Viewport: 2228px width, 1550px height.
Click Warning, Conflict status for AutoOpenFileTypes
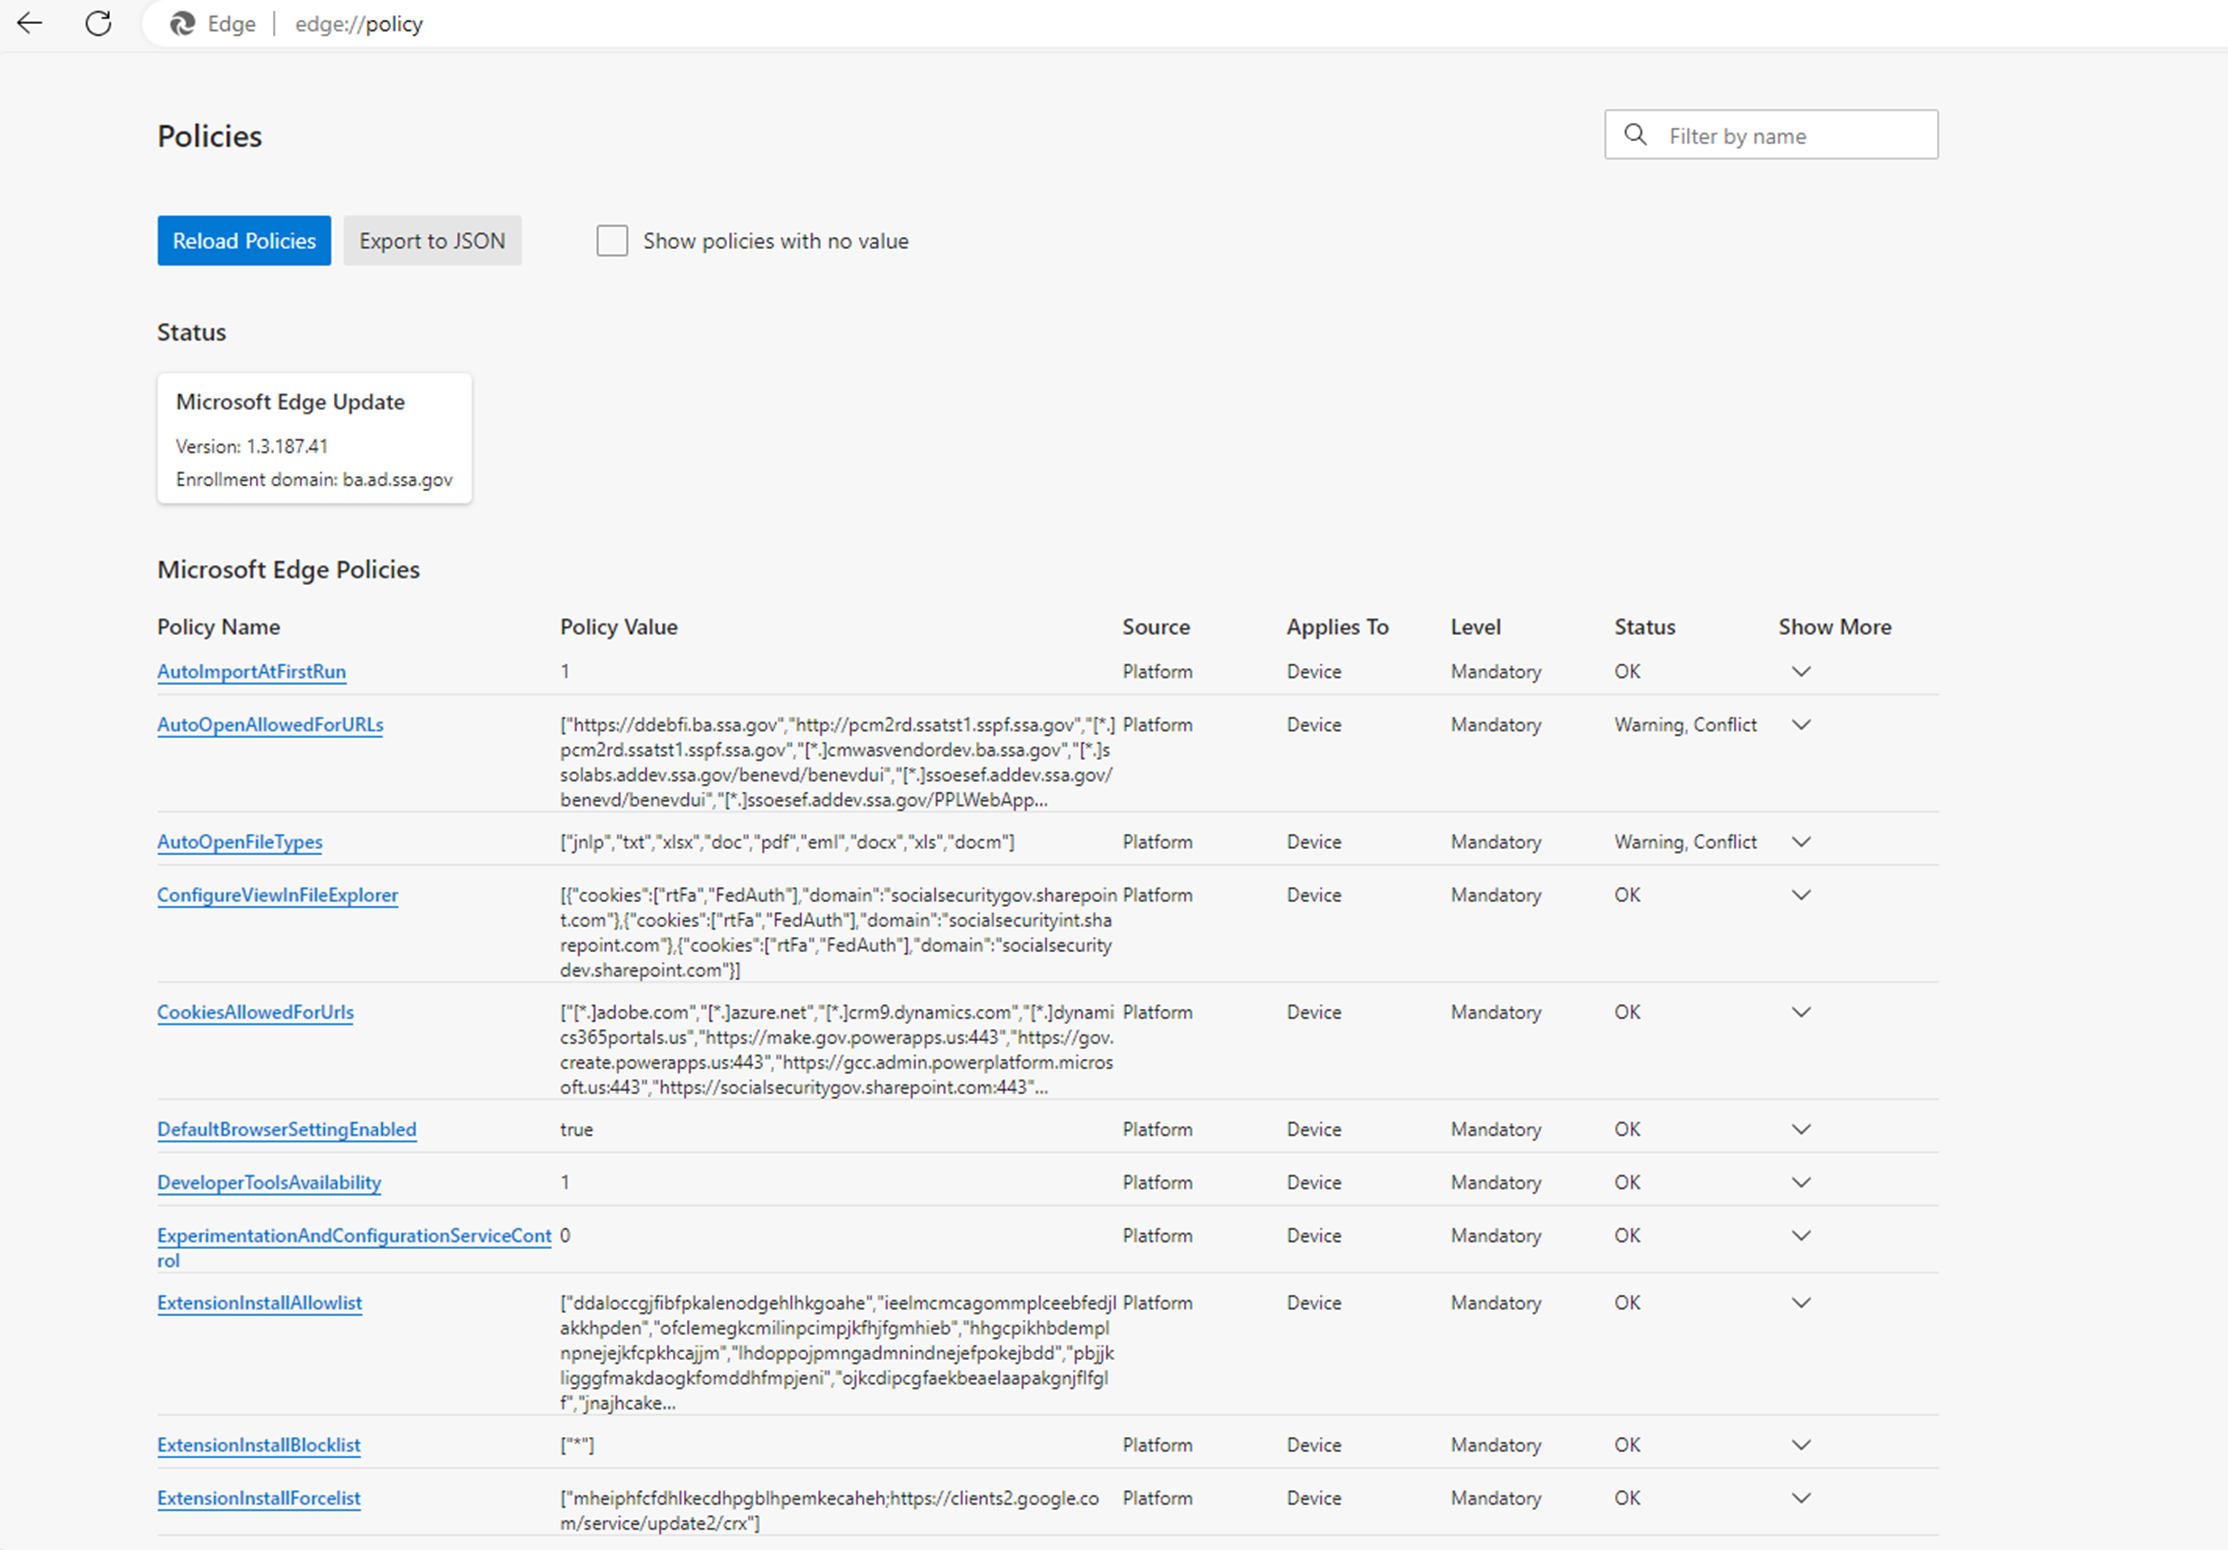pos(1685,841)
